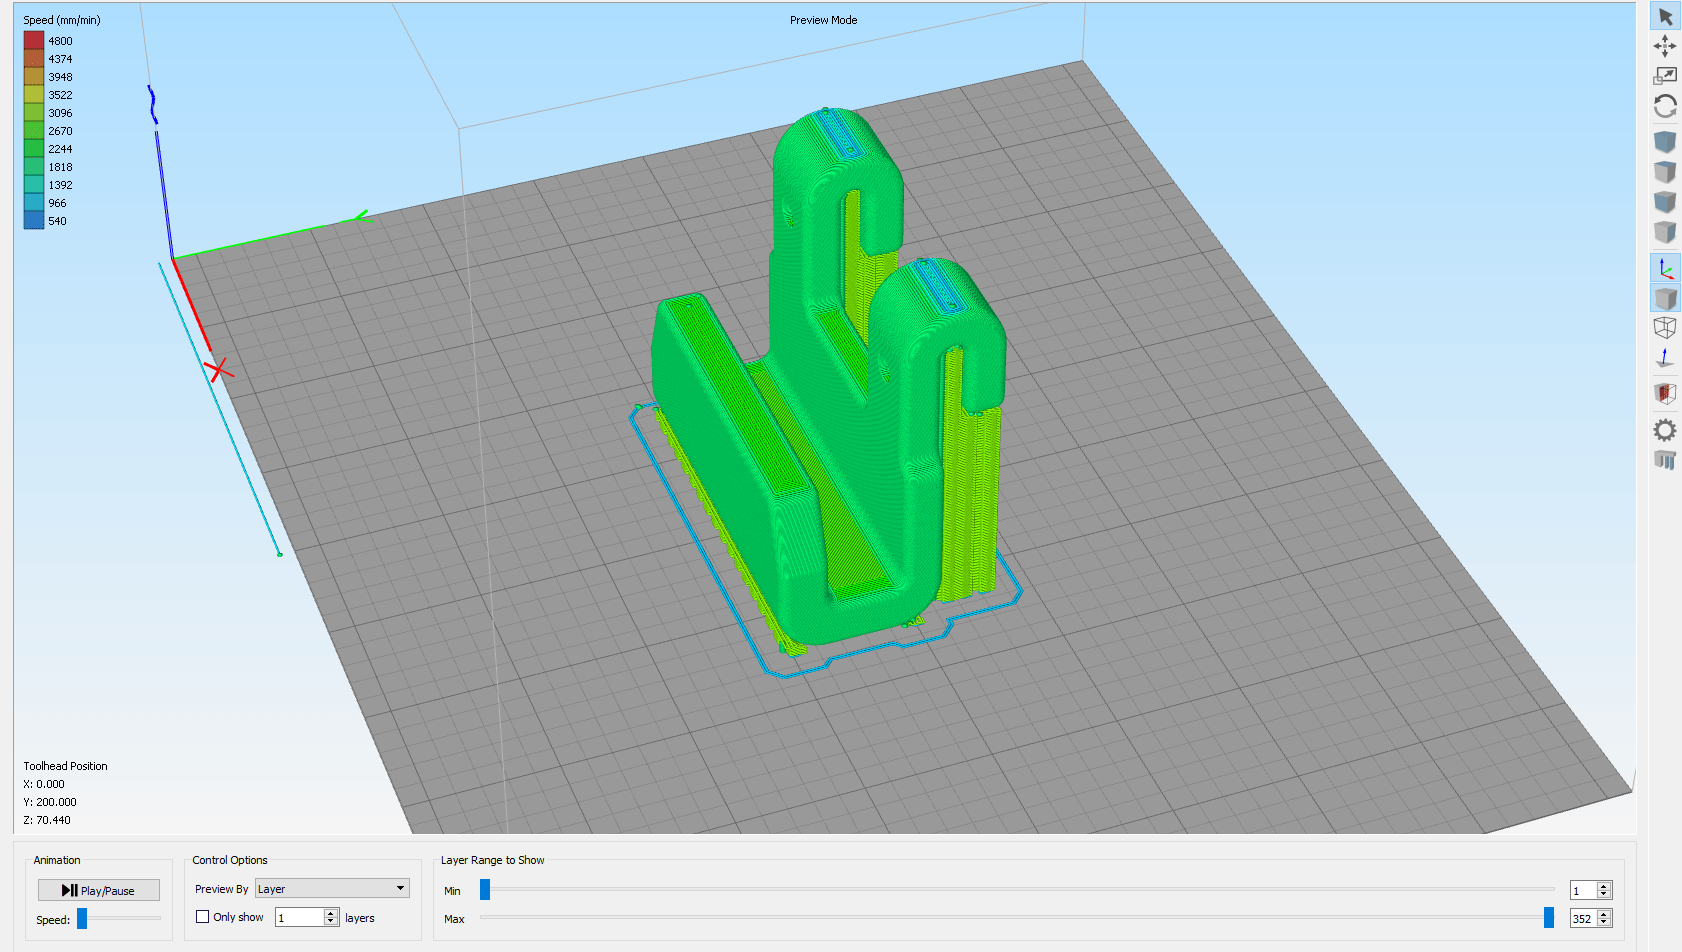Pick the rotate models tool
Viewport: 1682px width, 952px height.
click(x=1665, y=106)
